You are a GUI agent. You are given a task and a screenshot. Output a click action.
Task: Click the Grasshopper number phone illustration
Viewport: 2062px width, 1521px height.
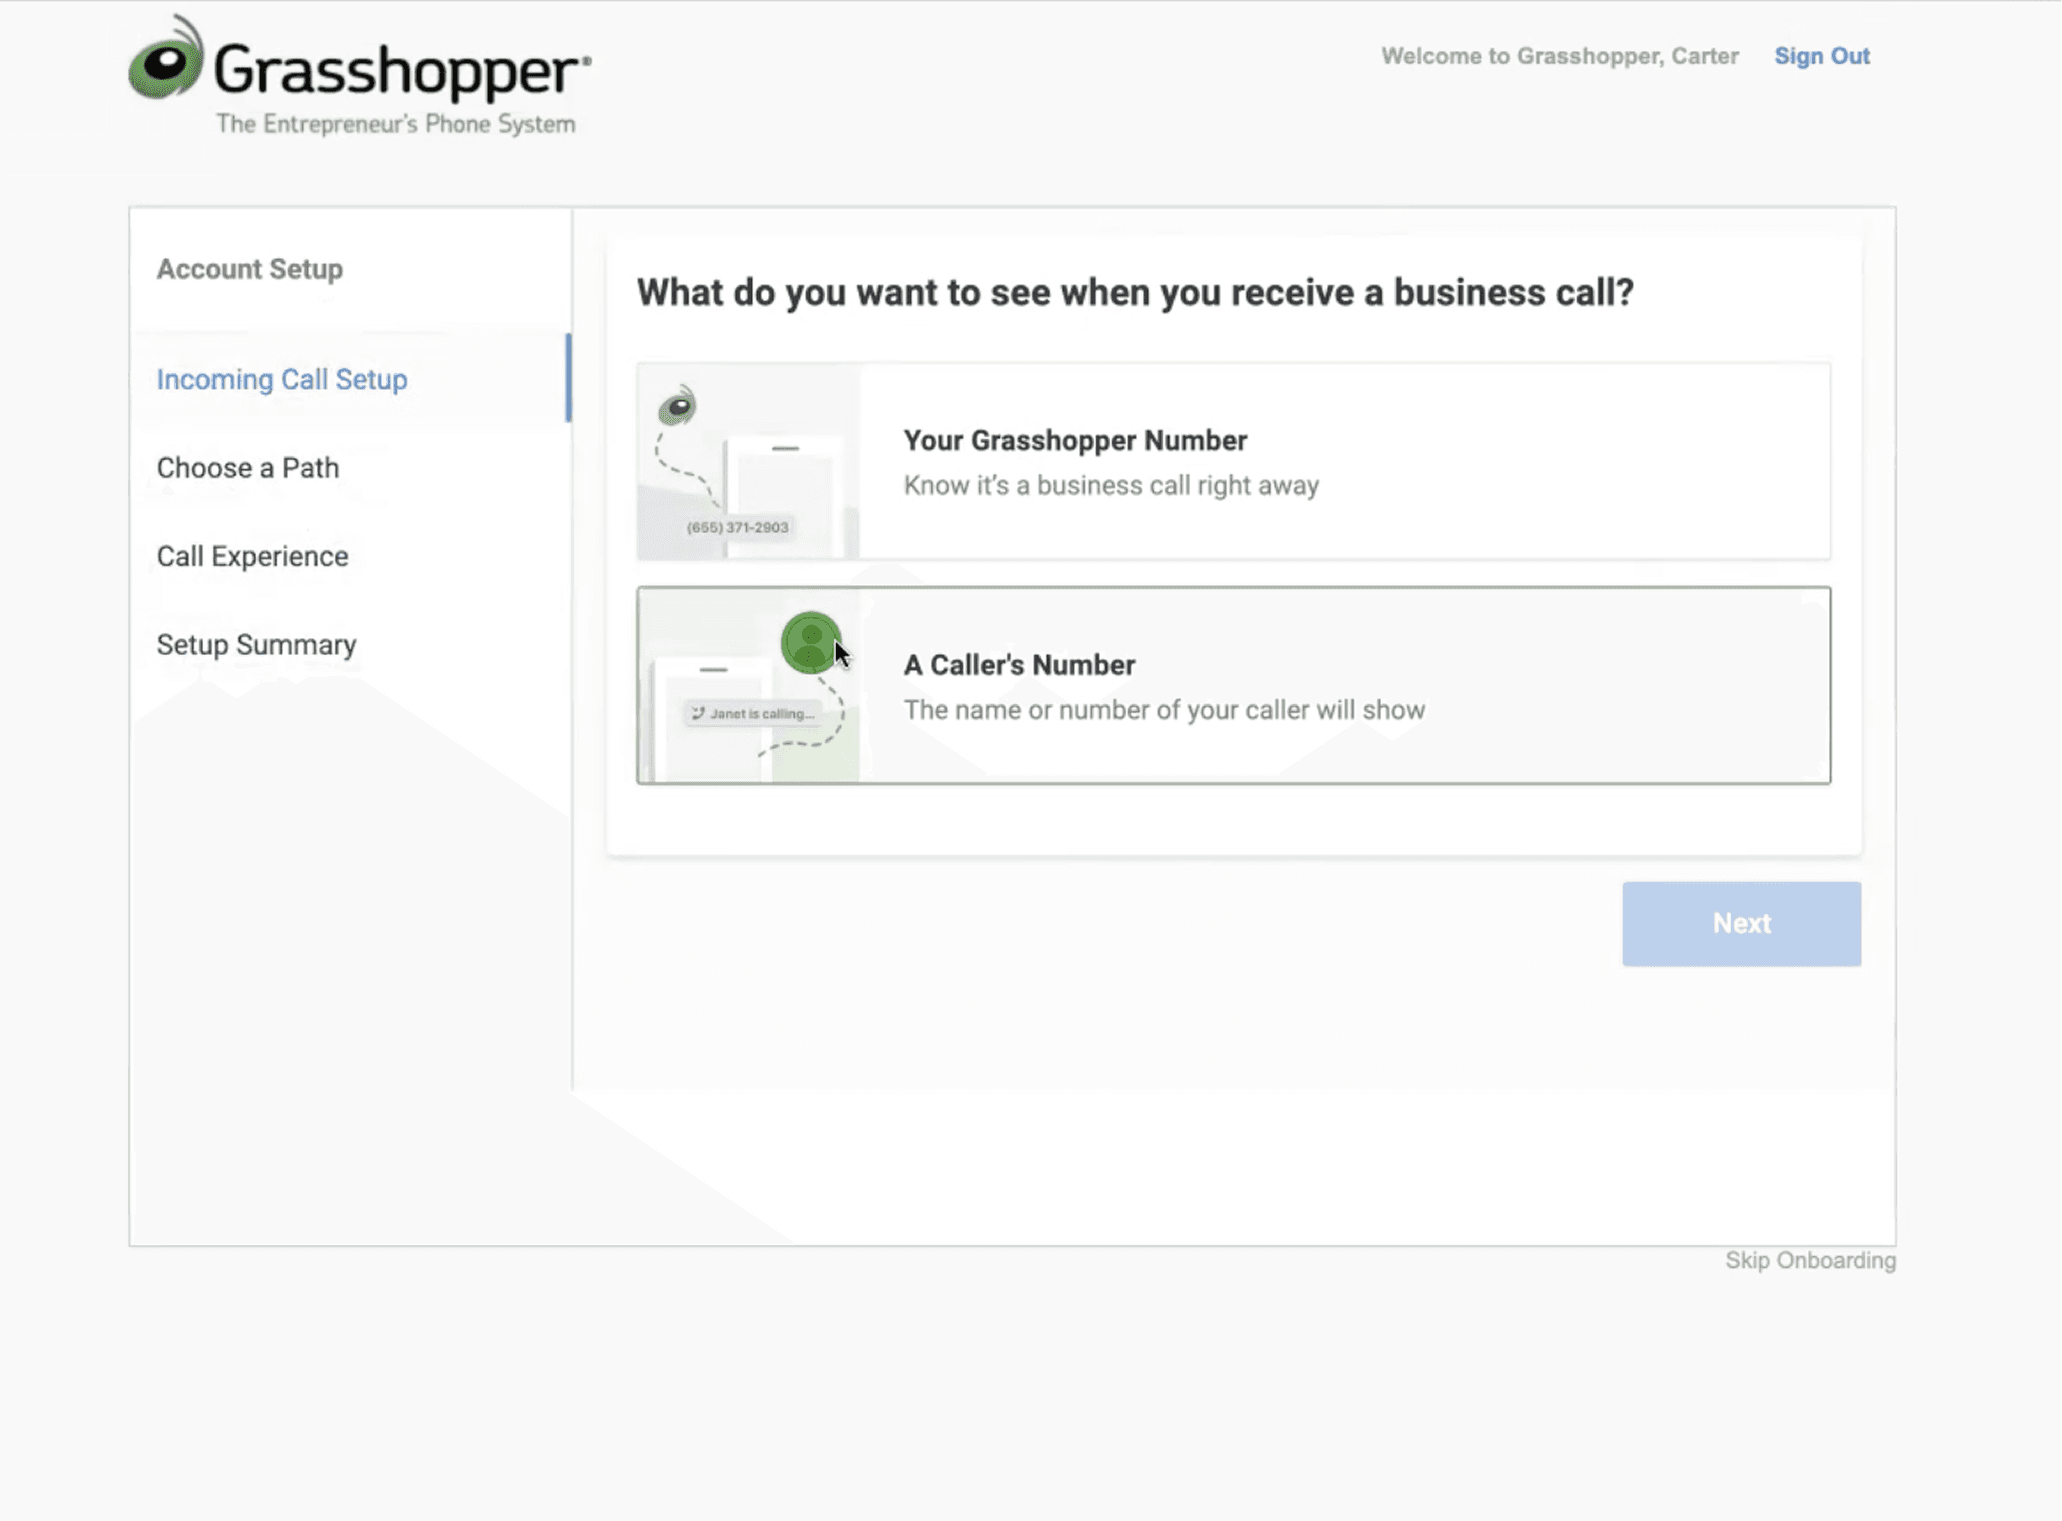click(x=748, y=461)
